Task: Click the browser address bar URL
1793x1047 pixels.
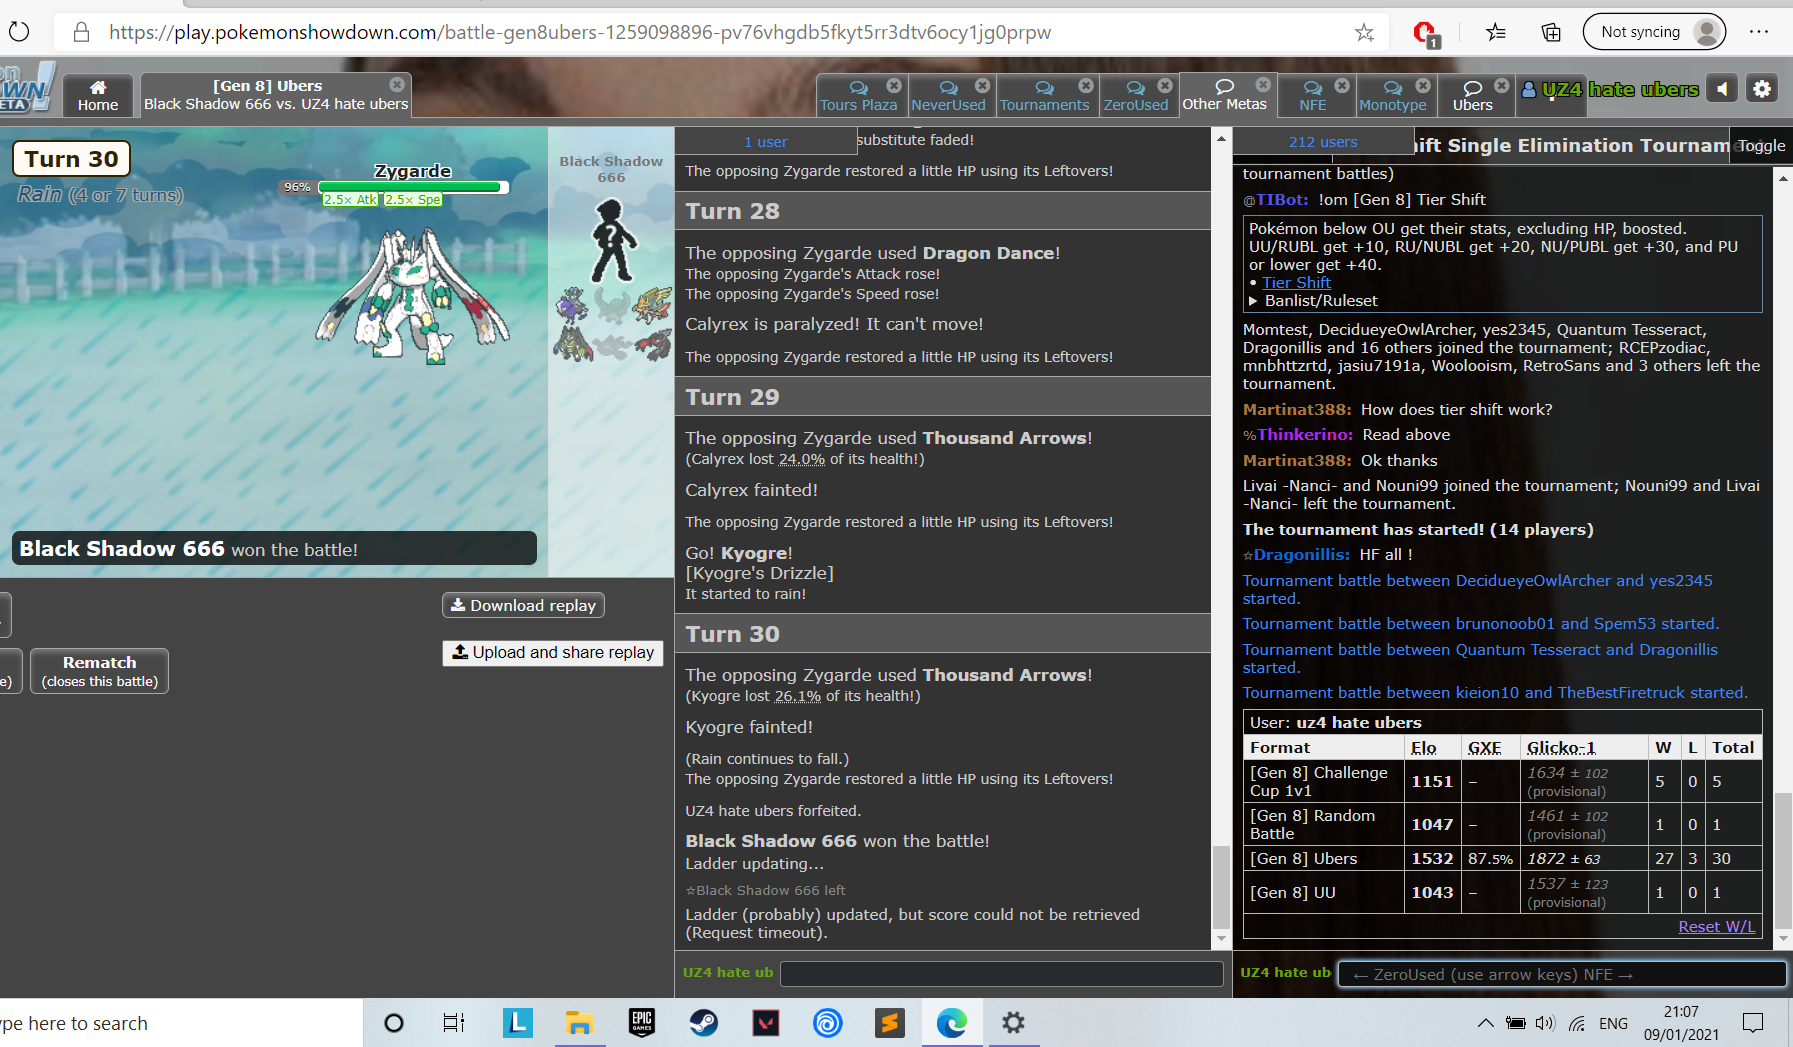Action: [580, 32]
